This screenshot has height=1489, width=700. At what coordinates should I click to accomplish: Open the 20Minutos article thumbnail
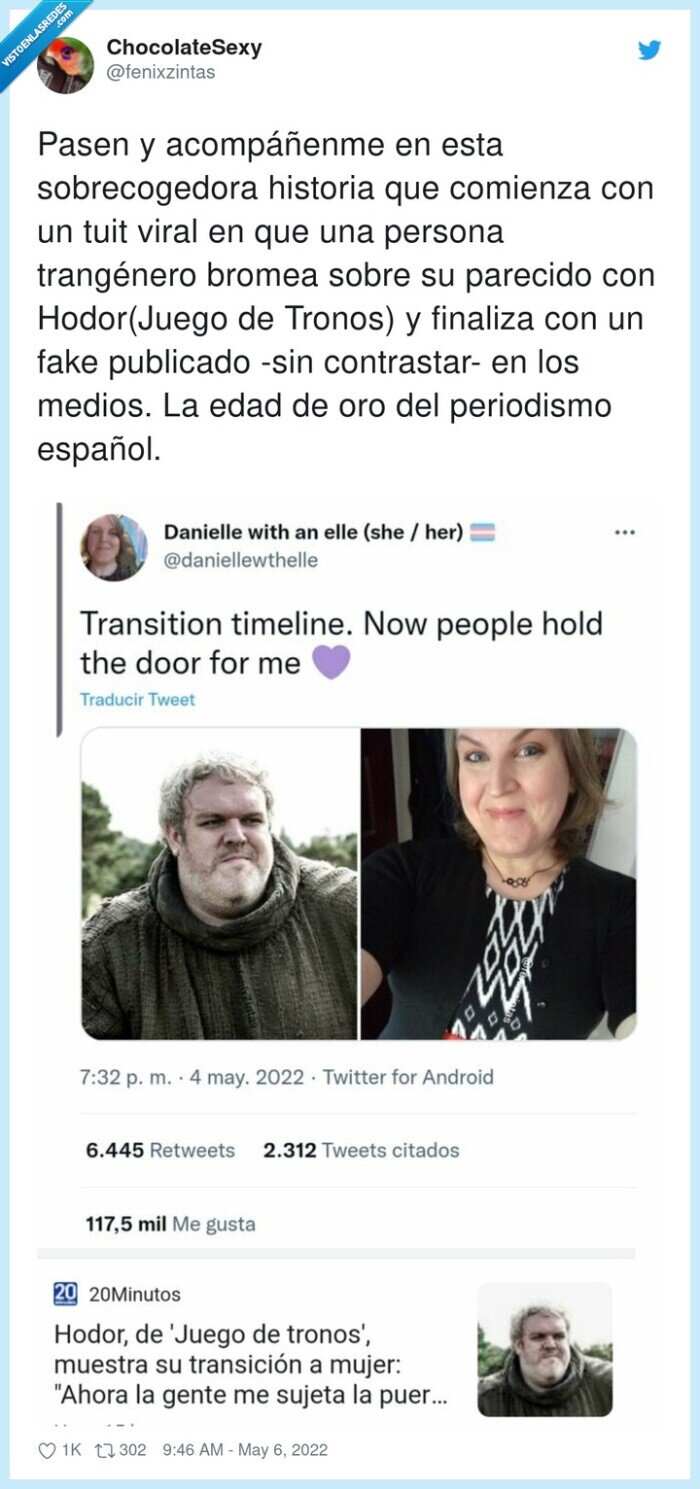point(545,1350)
